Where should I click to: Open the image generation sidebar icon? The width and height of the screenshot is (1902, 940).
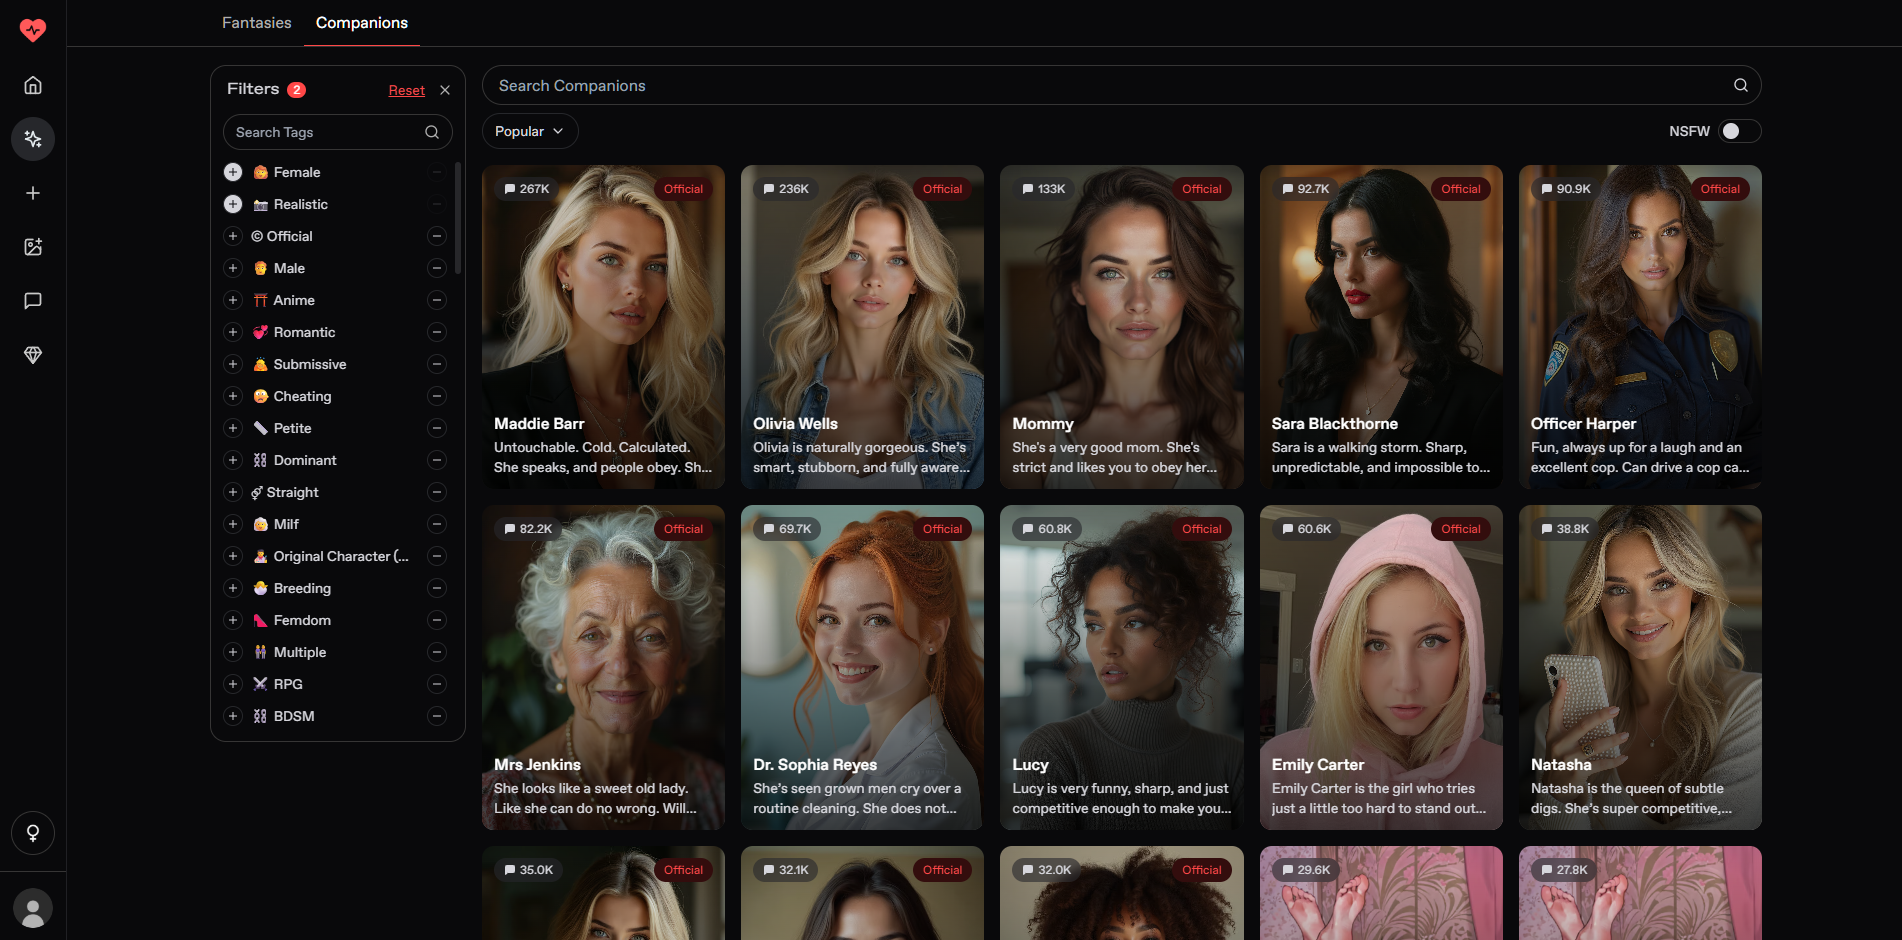click(33, 247)
